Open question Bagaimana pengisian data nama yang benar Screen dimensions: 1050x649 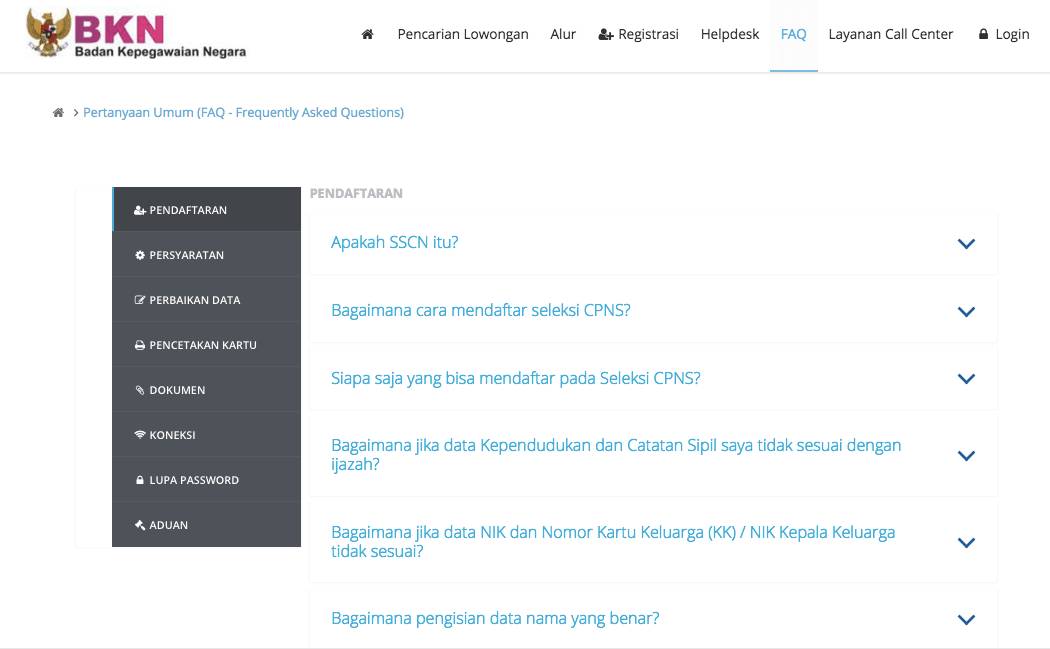[x=495, y=618]
